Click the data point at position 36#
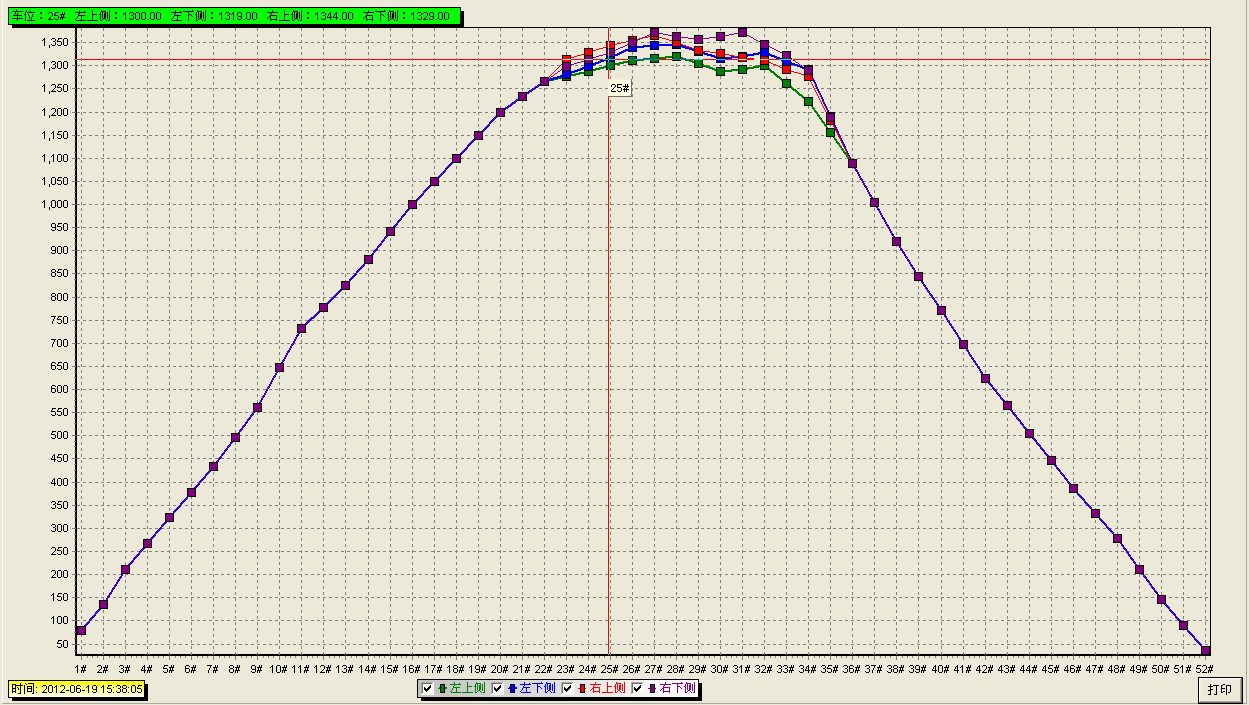 (x=852, y=163)
